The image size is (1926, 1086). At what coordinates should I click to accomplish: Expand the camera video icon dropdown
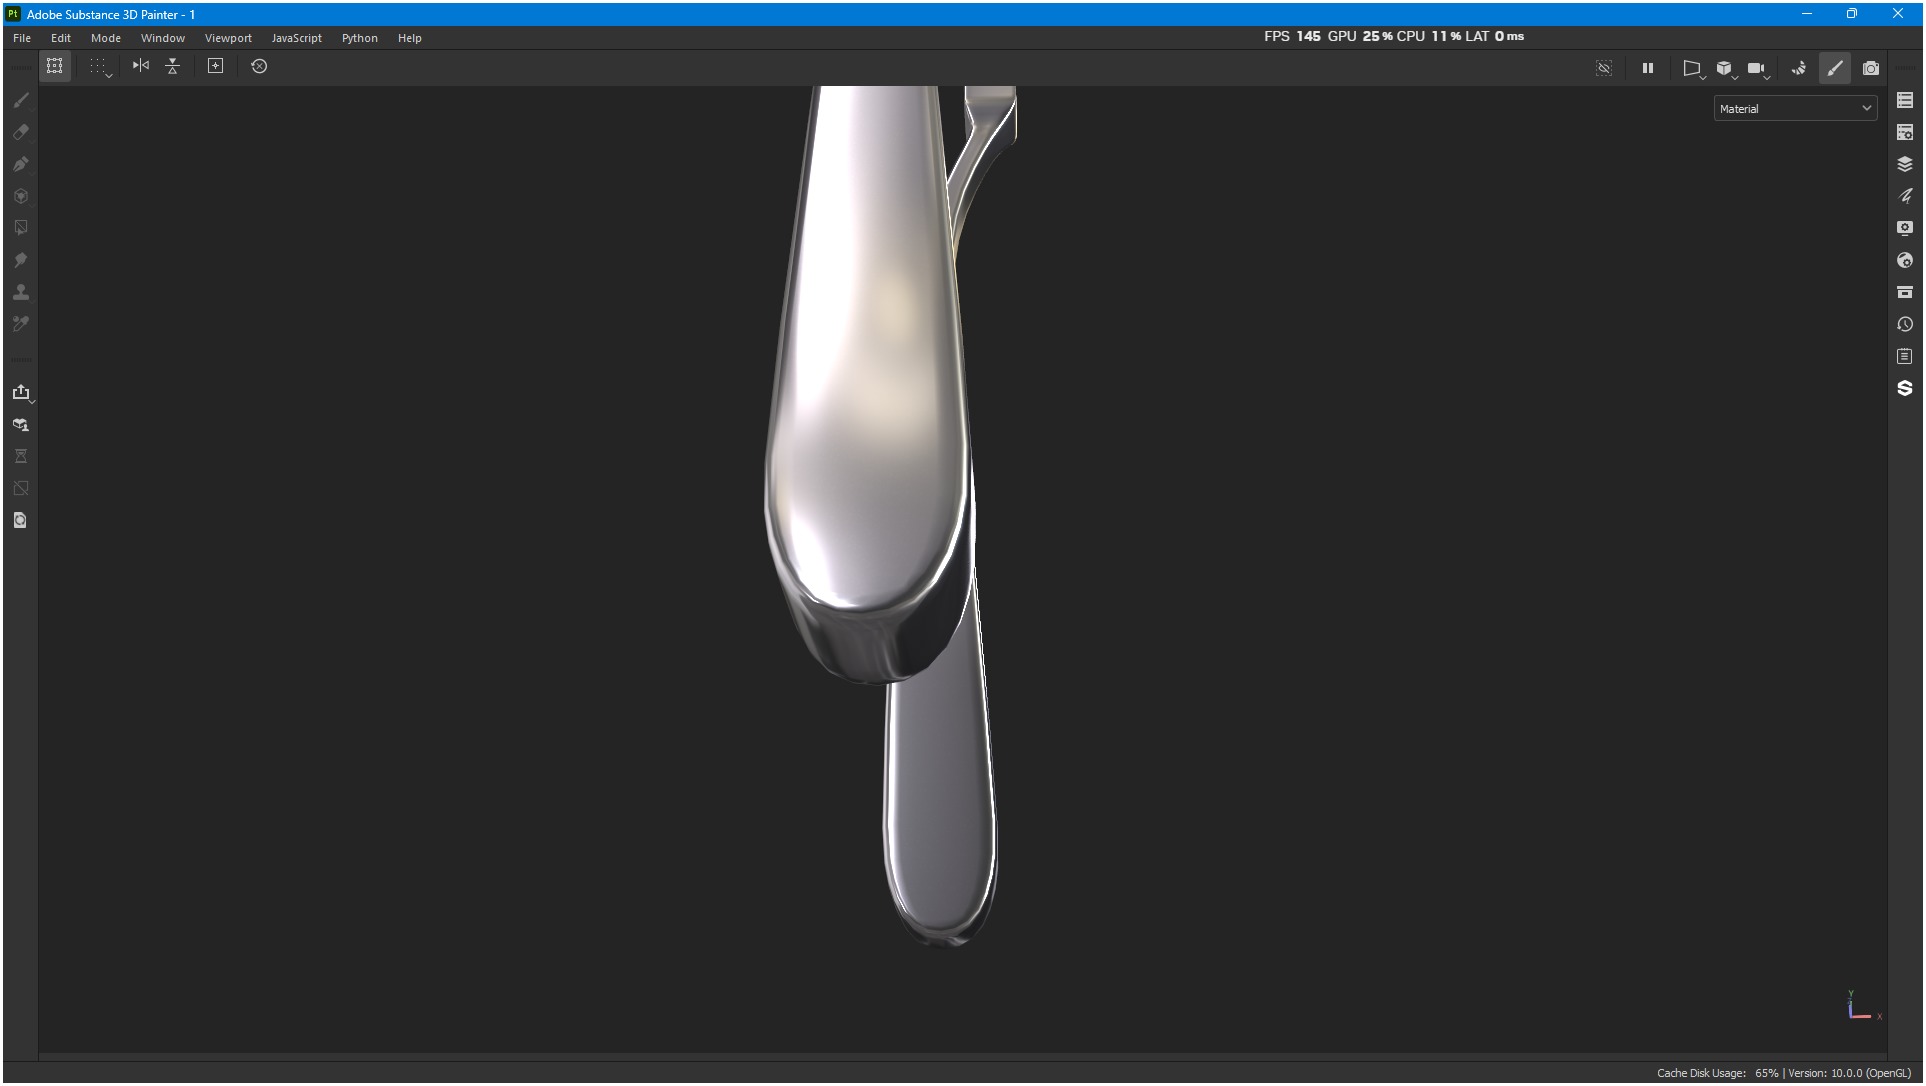[1757, 68]
